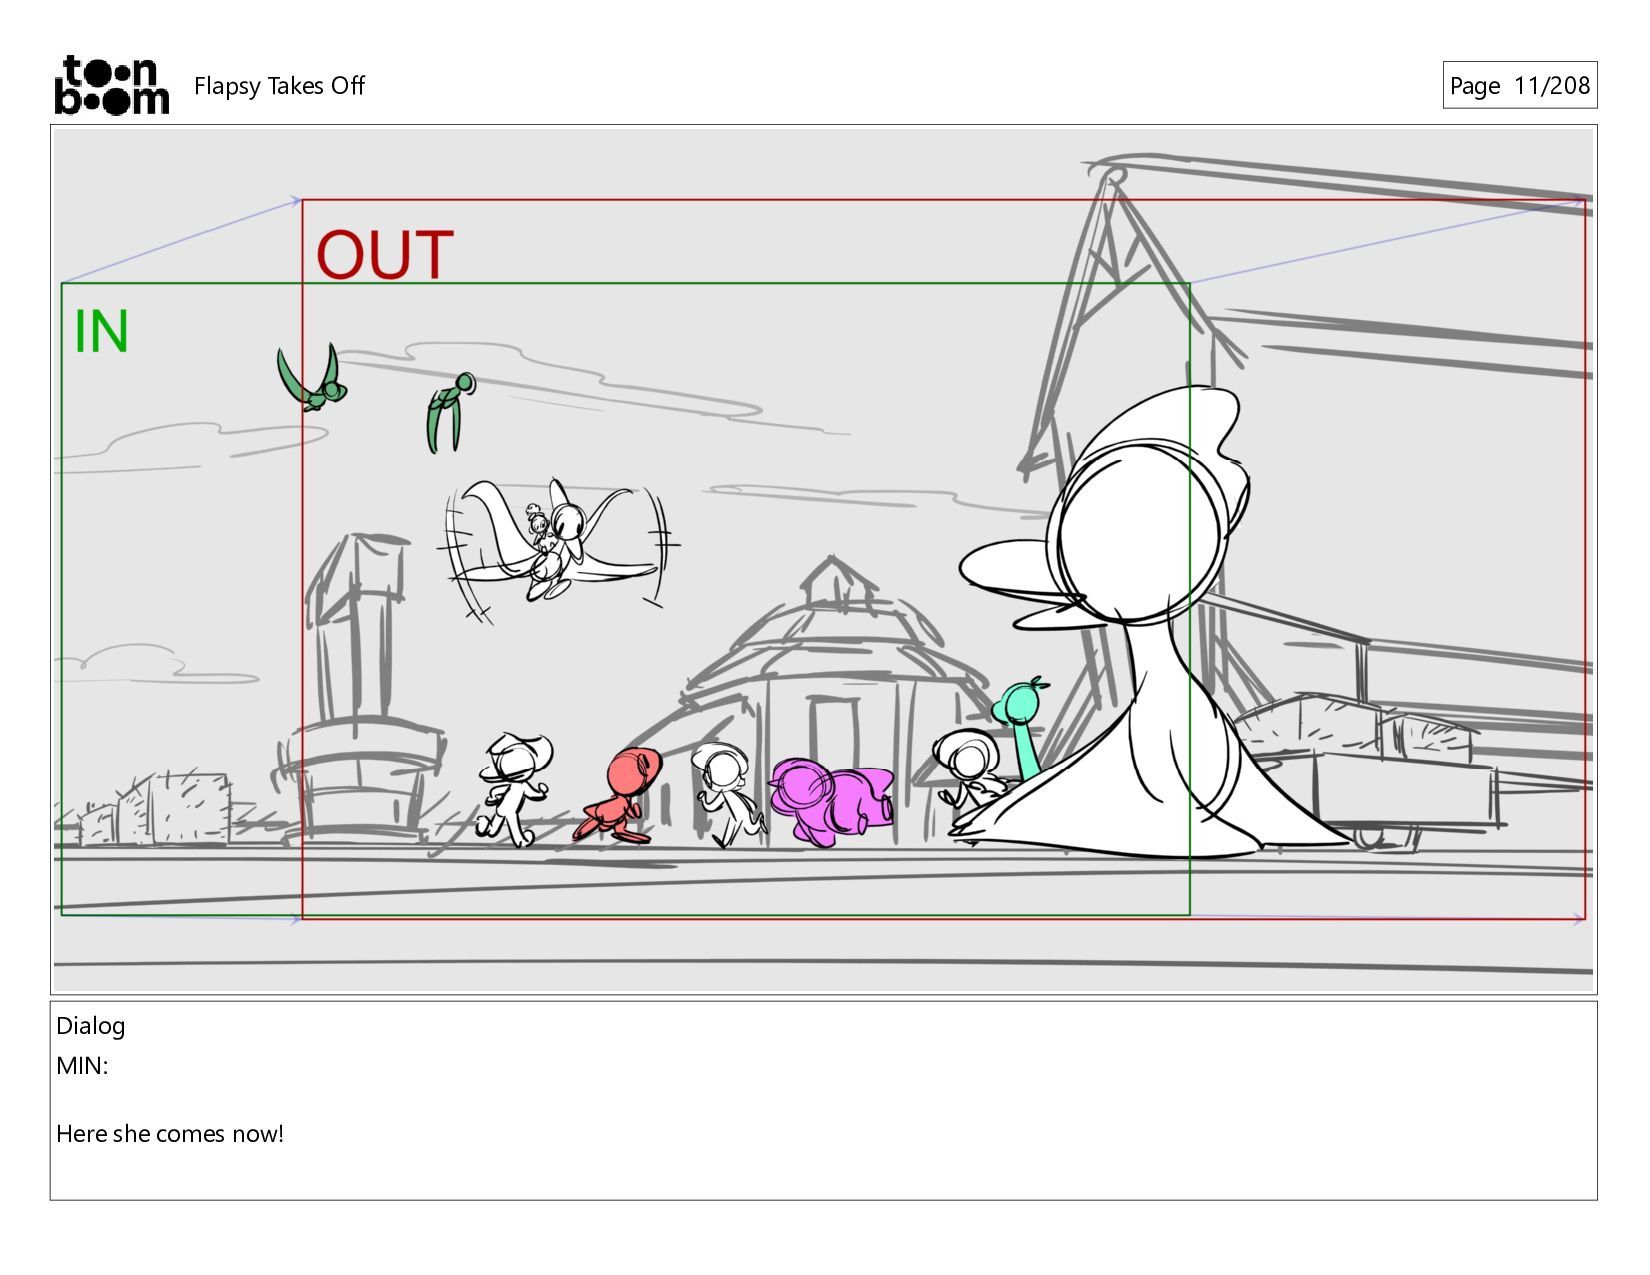Viewport: 1650px width, 1275px height.
Task: Click the teal long-necked character
Action: click(1021, 727)
